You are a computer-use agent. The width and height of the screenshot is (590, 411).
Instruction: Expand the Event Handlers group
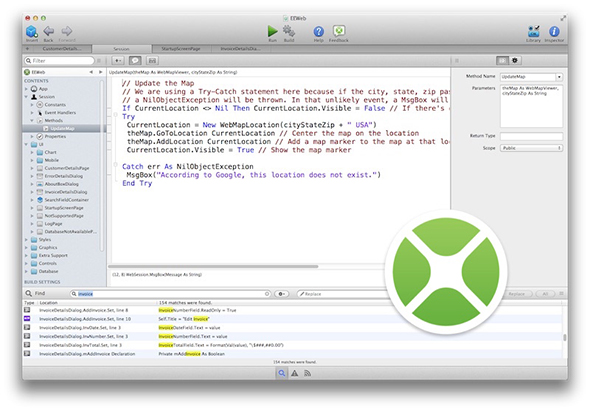pyautogui.click(x=32, y=113)
